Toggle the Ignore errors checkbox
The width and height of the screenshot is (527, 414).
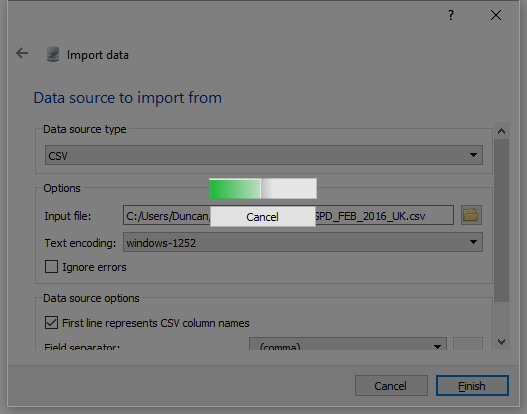coord(51,267)
